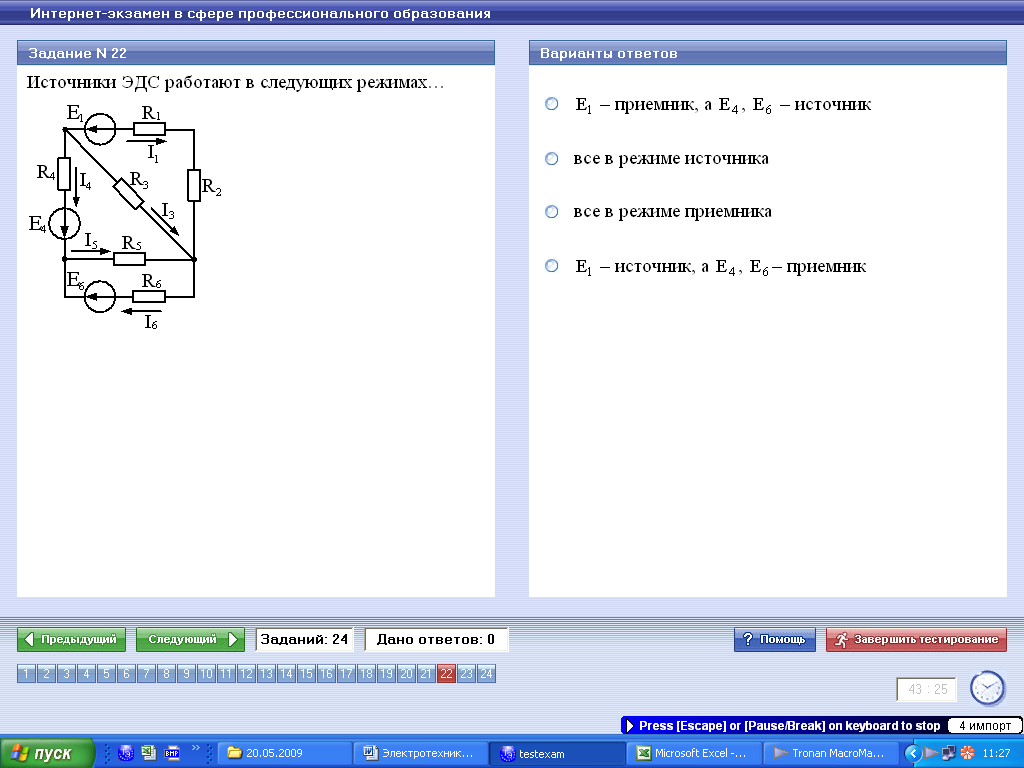Jump to question number 14
Screen dimensions: 1024x768
[x=287, y=673]
